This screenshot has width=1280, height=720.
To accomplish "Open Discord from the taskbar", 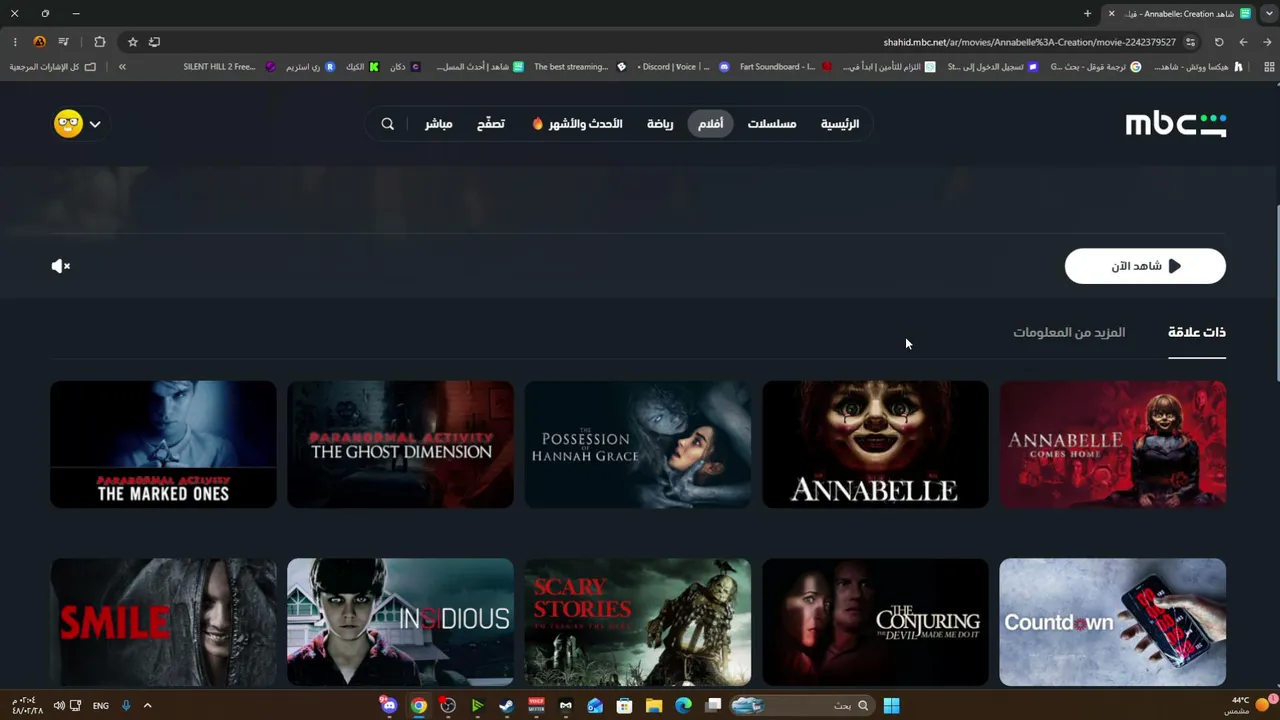I will tap(389, 706).
